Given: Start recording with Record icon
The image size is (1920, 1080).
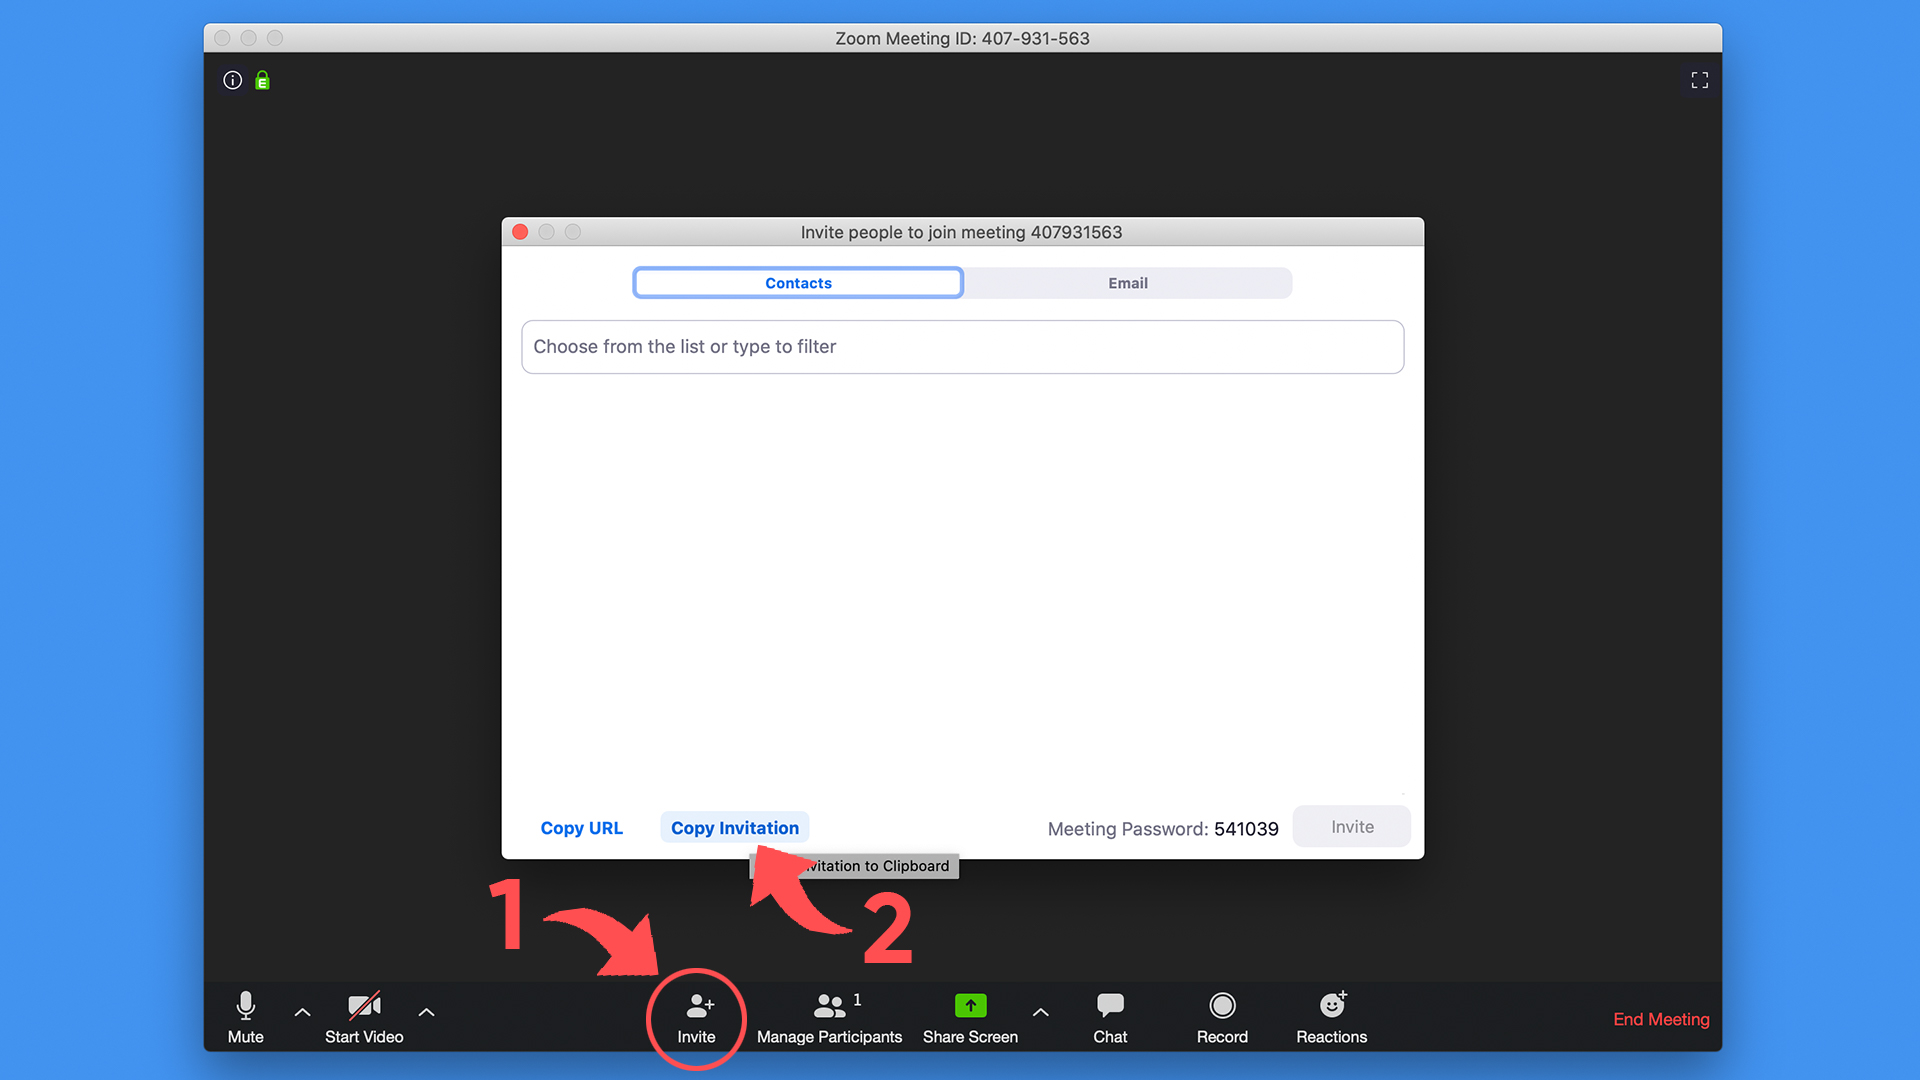Looking at the screenshot, I should [1222, 1006].
